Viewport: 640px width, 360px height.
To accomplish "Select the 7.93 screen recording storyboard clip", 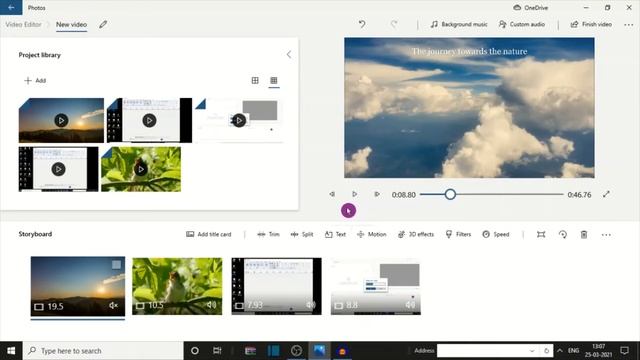I will coord(276,286).
